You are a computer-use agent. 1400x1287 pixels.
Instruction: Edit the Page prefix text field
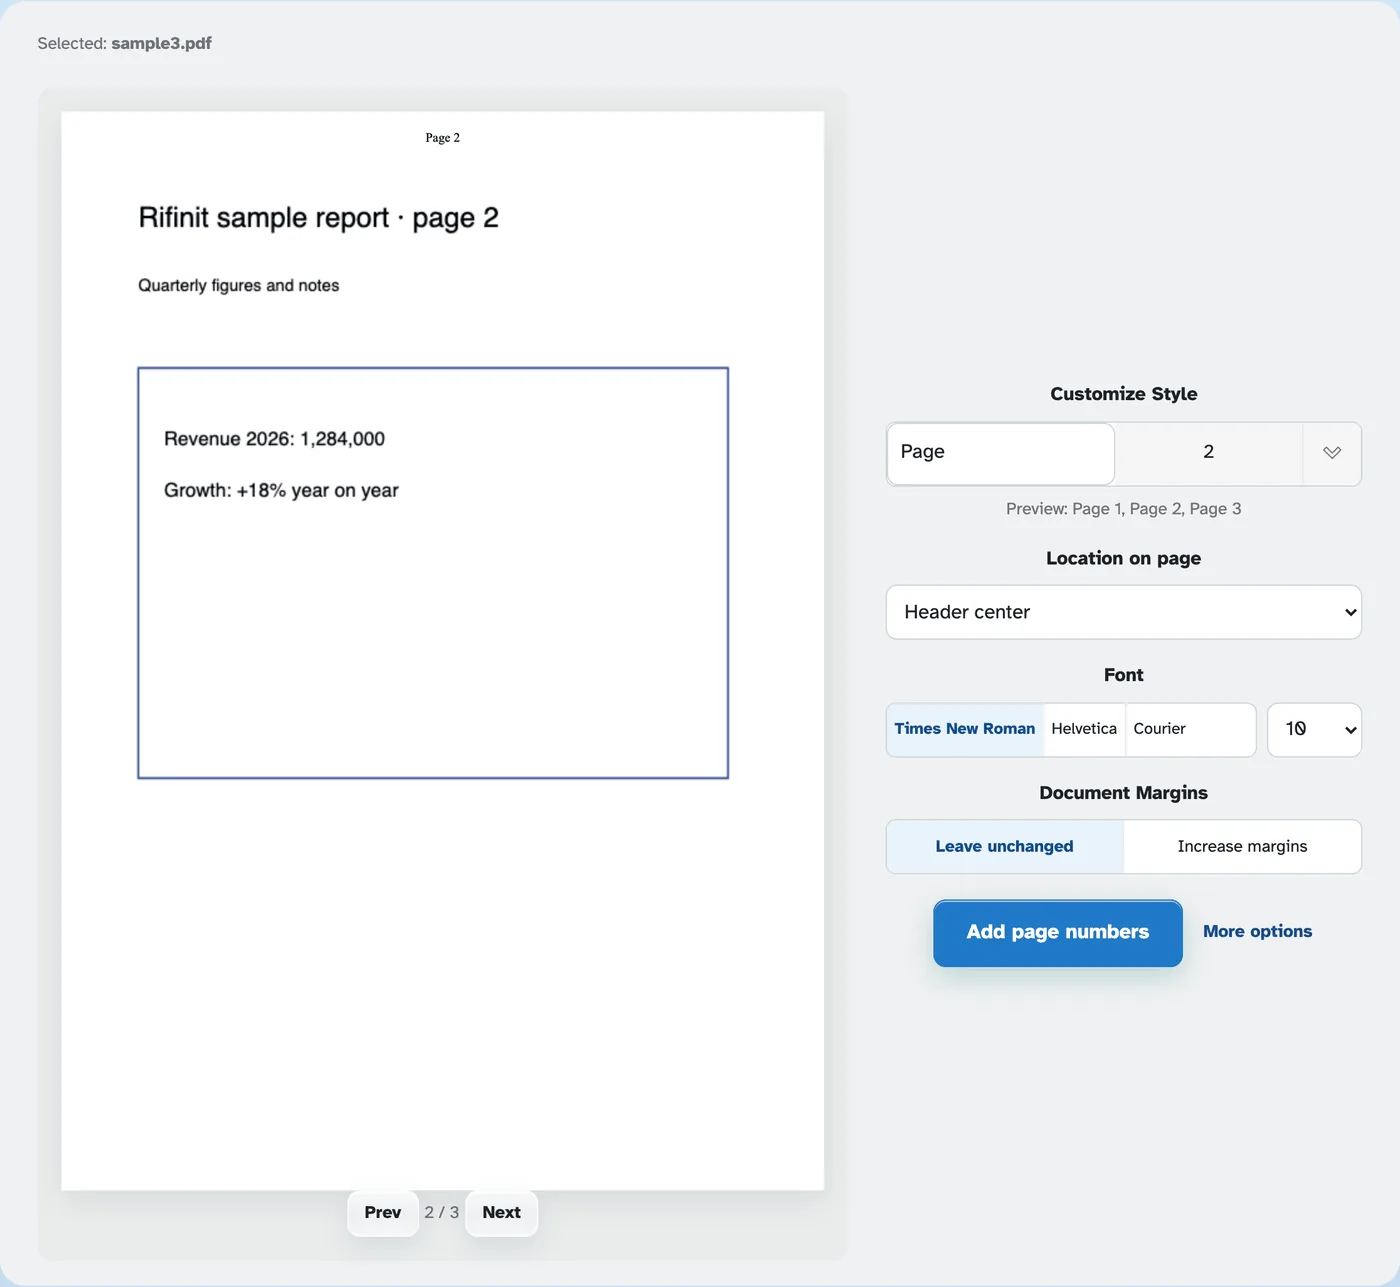click(1001, 453)
